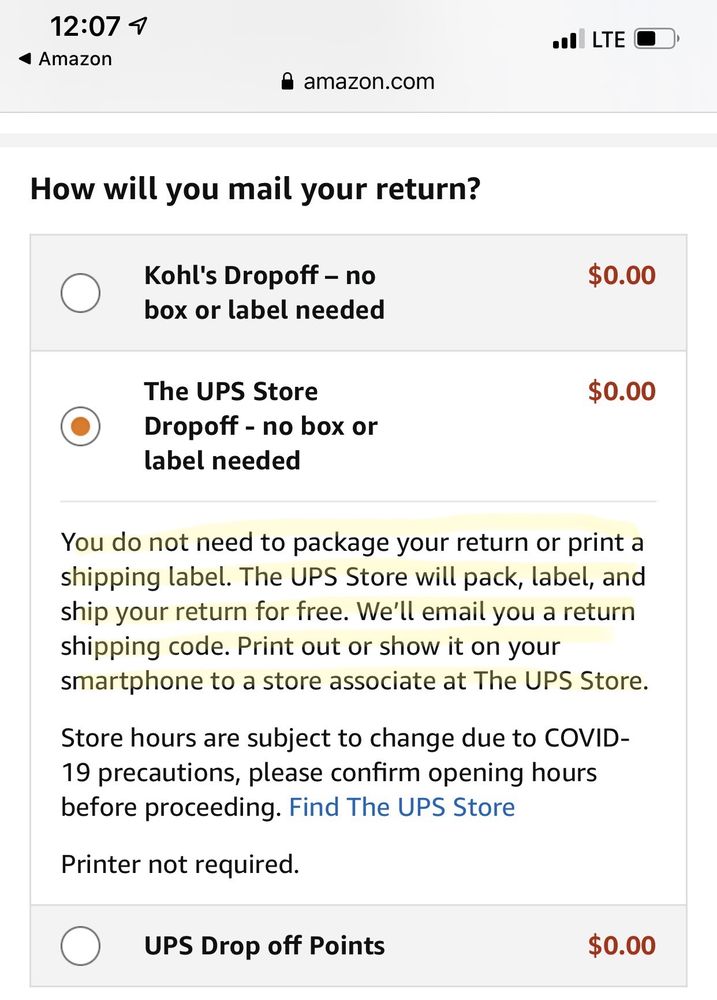717x1000 pixels.
Task: Tap the $0.00 price for Kohl's Dropoff
Action: click(x=621, y=275)
